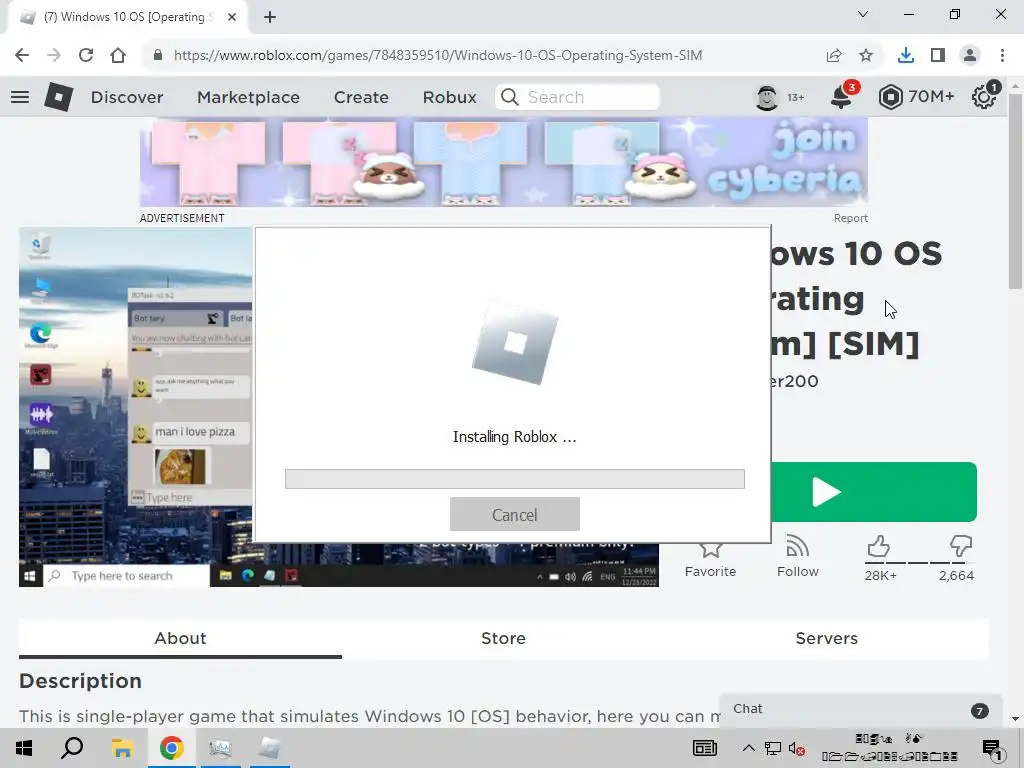Open File Explorer from the taskbar
Image resolution: width=1024 pixels, height=768 pixels.
point(122,748)
